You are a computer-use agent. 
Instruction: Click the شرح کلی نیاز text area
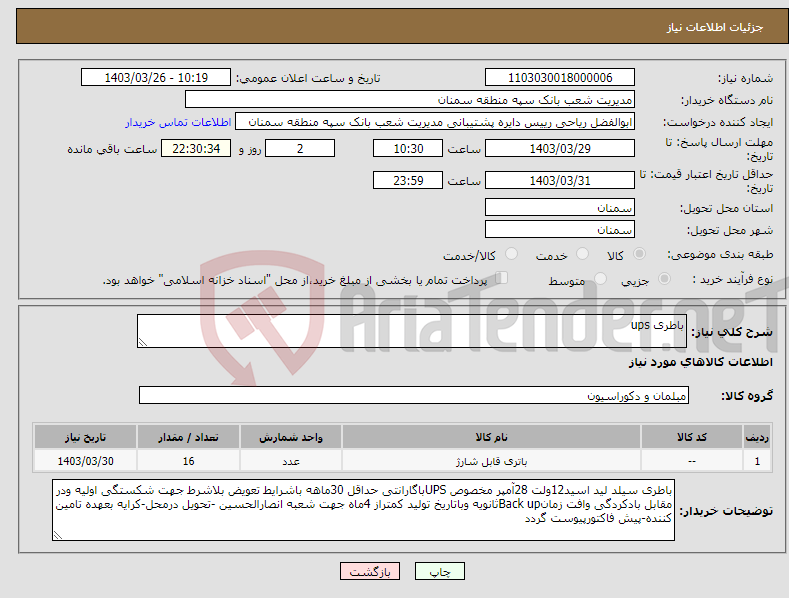412,331
